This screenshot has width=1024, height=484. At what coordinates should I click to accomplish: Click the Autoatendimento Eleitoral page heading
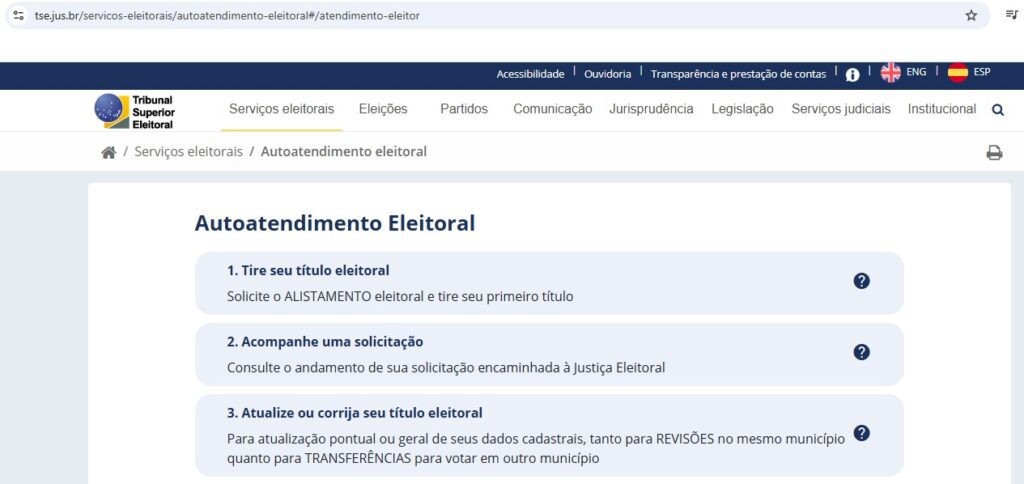coord(335,223)
